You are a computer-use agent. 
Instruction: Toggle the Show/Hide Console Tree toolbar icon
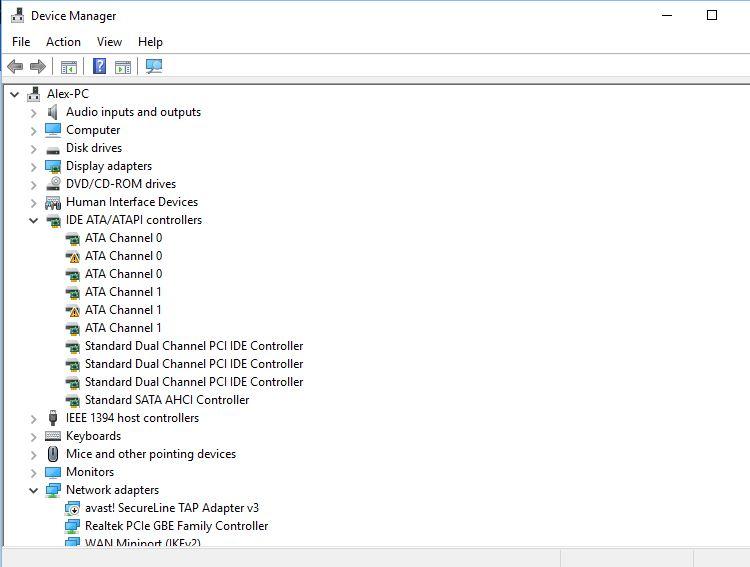(69, 67)
